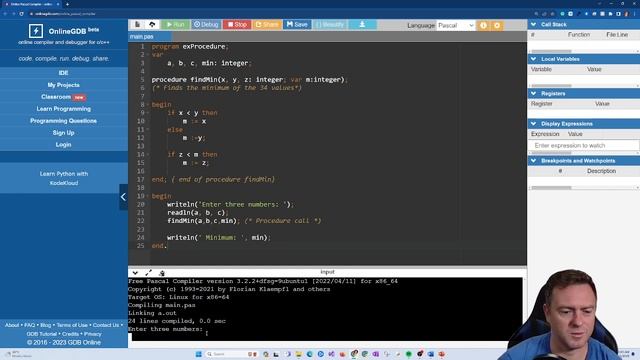Stop the running program

click(237, 24)
